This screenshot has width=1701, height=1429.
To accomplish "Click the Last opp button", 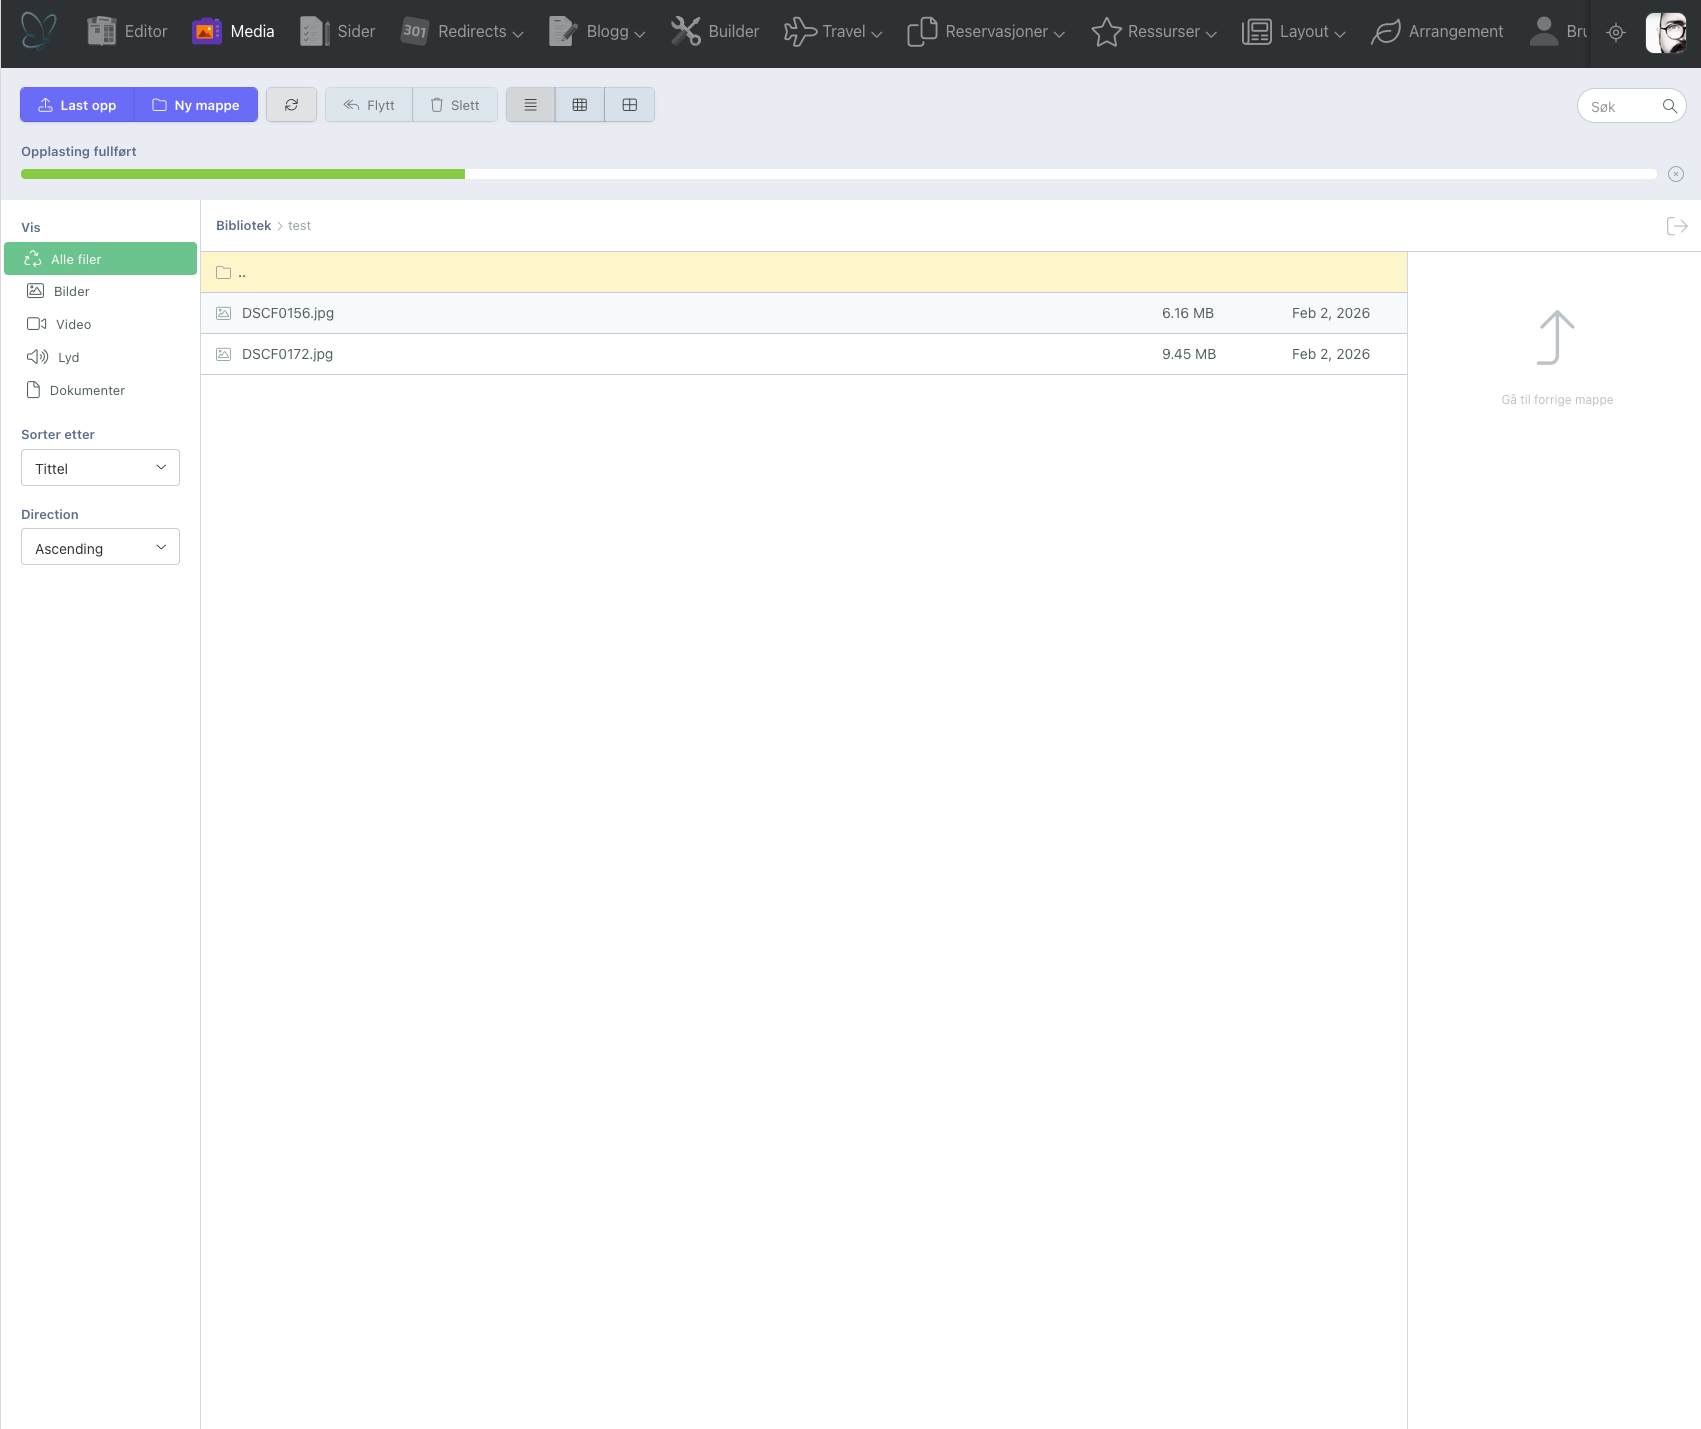I will click(77, 105).
